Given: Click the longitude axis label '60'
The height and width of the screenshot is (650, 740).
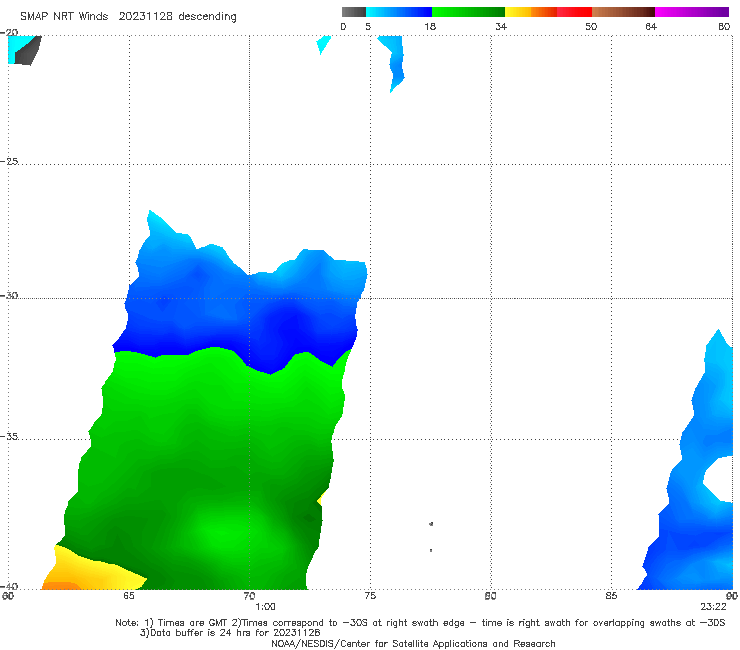Looking at the screenshot, I should click(x=8, y=596).
